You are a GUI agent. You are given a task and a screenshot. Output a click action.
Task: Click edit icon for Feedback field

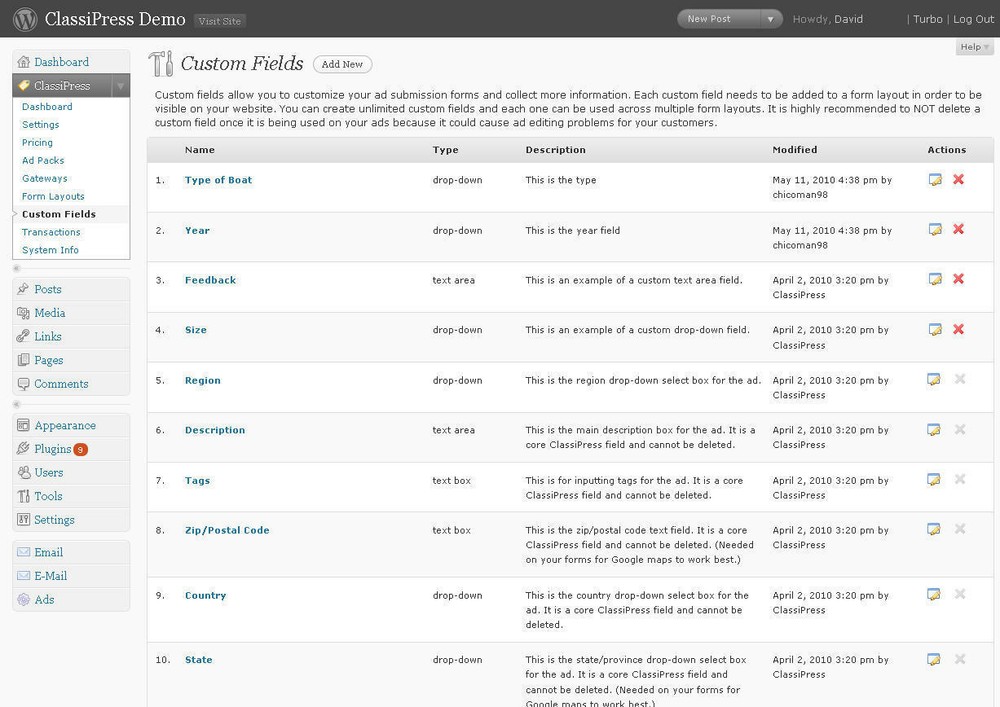935,279
